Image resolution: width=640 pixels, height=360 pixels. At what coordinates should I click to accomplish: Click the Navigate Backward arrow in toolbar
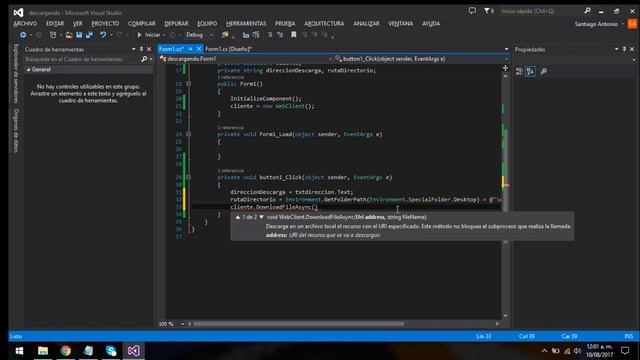23,35
